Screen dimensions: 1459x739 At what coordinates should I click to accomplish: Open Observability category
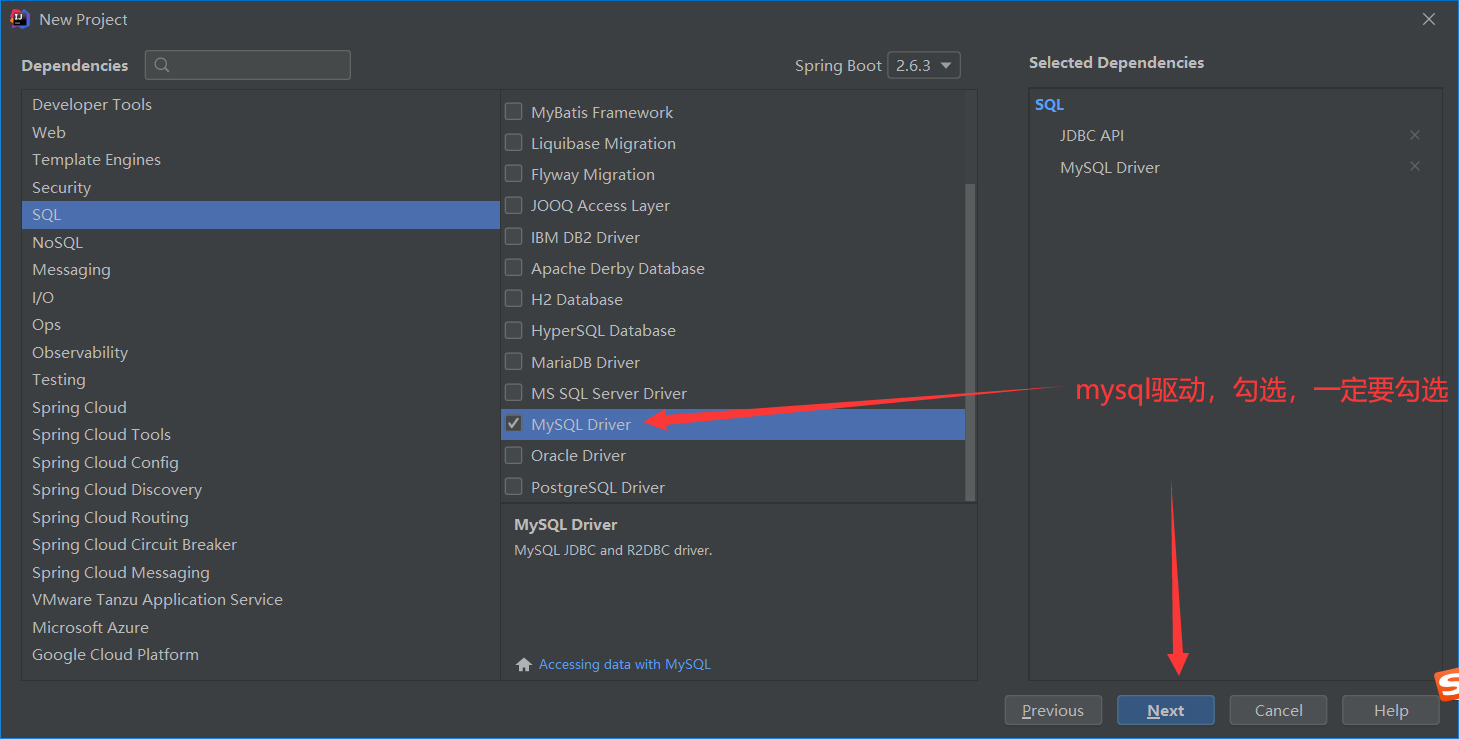(x=260, y=352)
